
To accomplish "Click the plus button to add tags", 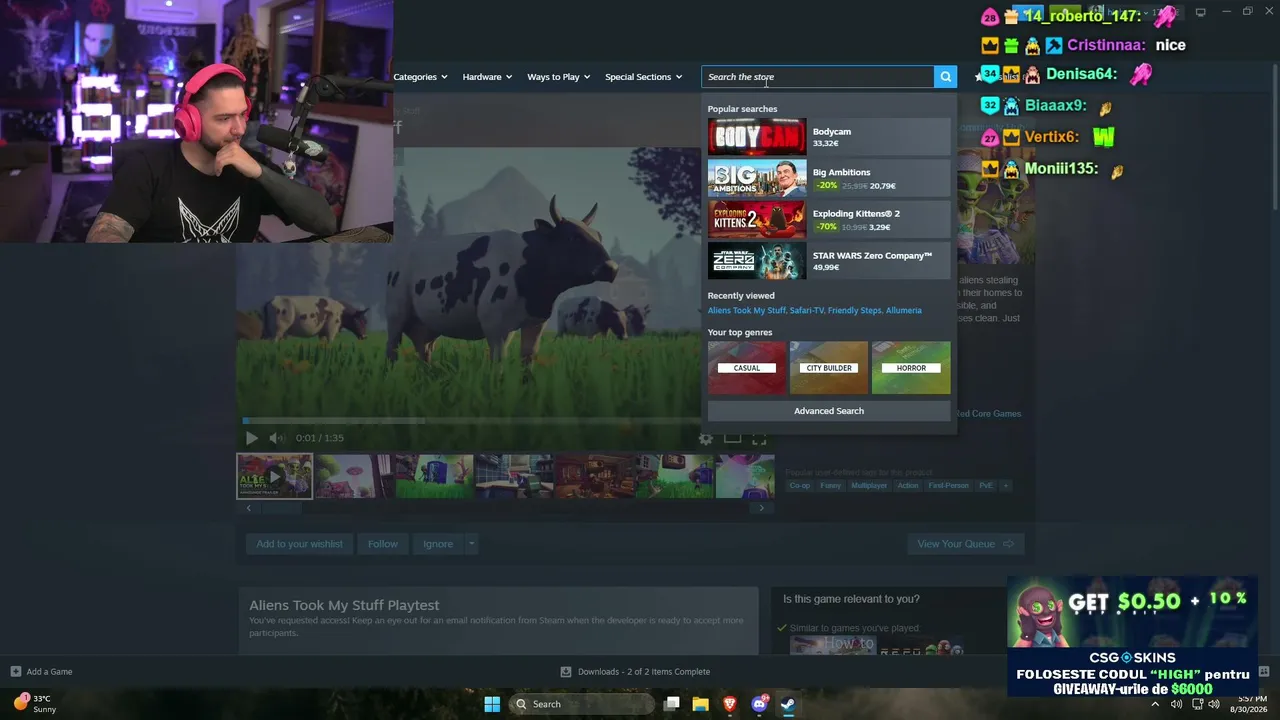I will (x=1005, y=486).
